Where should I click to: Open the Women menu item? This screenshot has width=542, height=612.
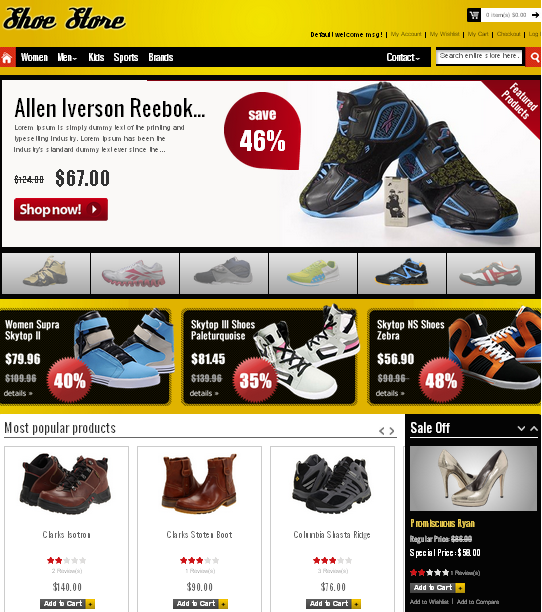click(34, 57)
